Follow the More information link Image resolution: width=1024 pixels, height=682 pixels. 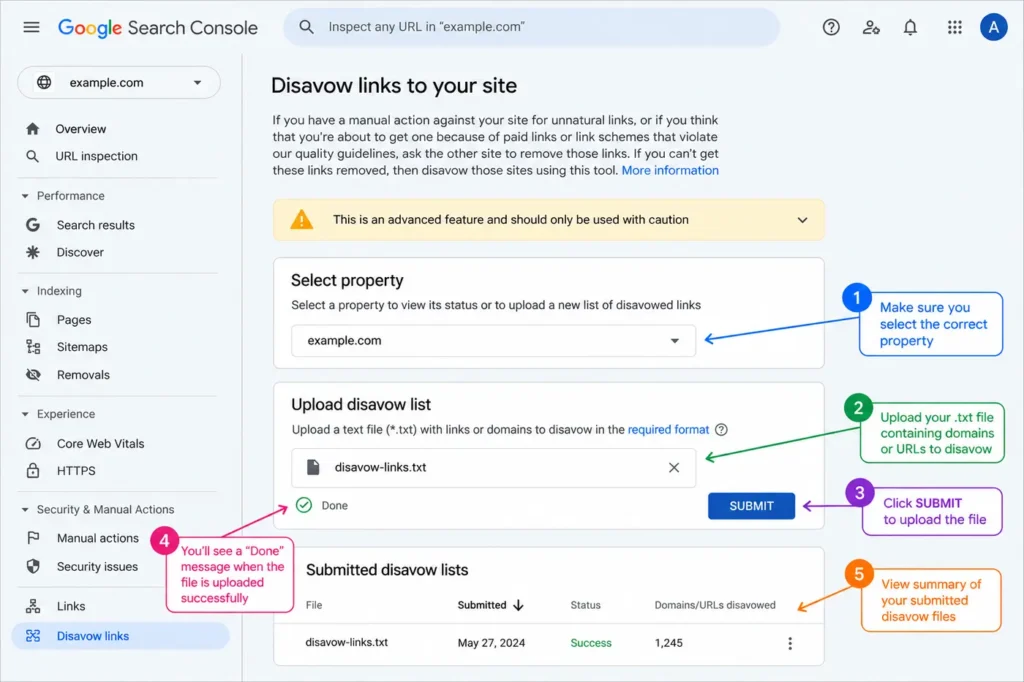670,170
